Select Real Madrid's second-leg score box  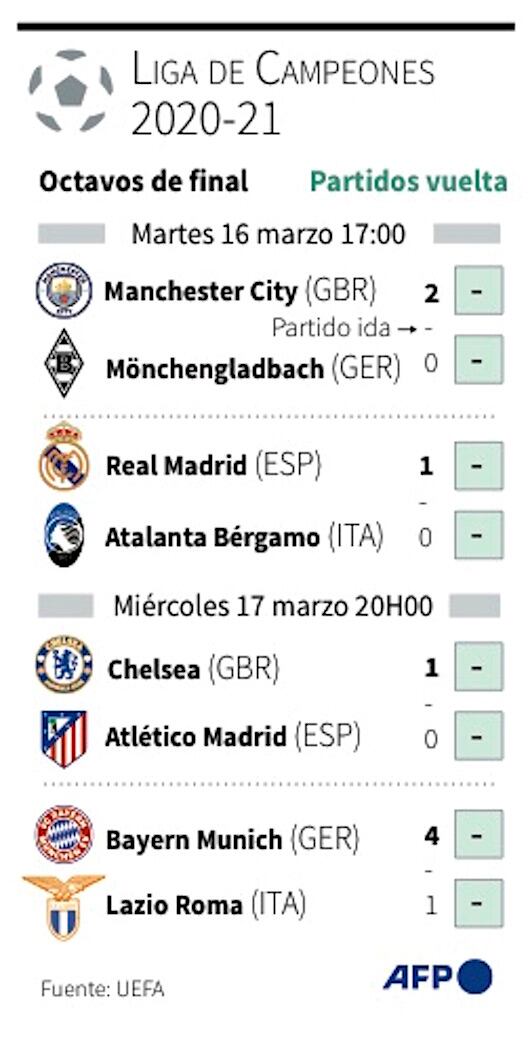coord(478,466)
